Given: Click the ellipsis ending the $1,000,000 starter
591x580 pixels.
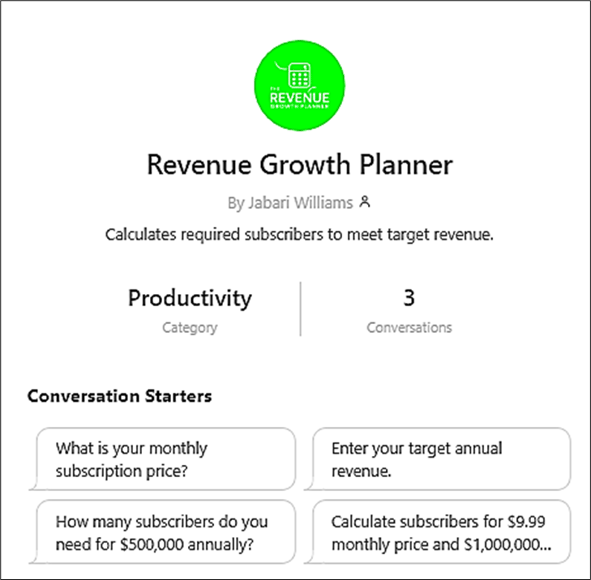Looking at the screenshot, I should 546,545.
